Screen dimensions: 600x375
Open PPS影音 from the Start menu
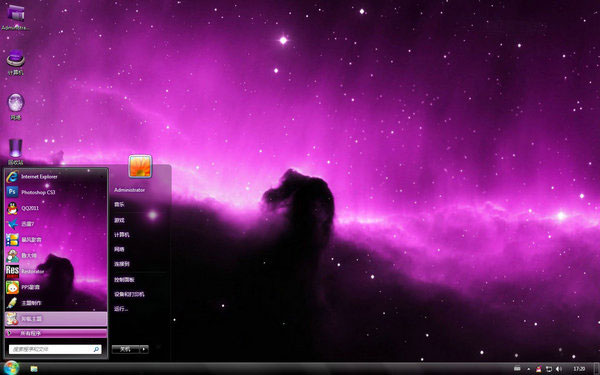click(56, 287)
